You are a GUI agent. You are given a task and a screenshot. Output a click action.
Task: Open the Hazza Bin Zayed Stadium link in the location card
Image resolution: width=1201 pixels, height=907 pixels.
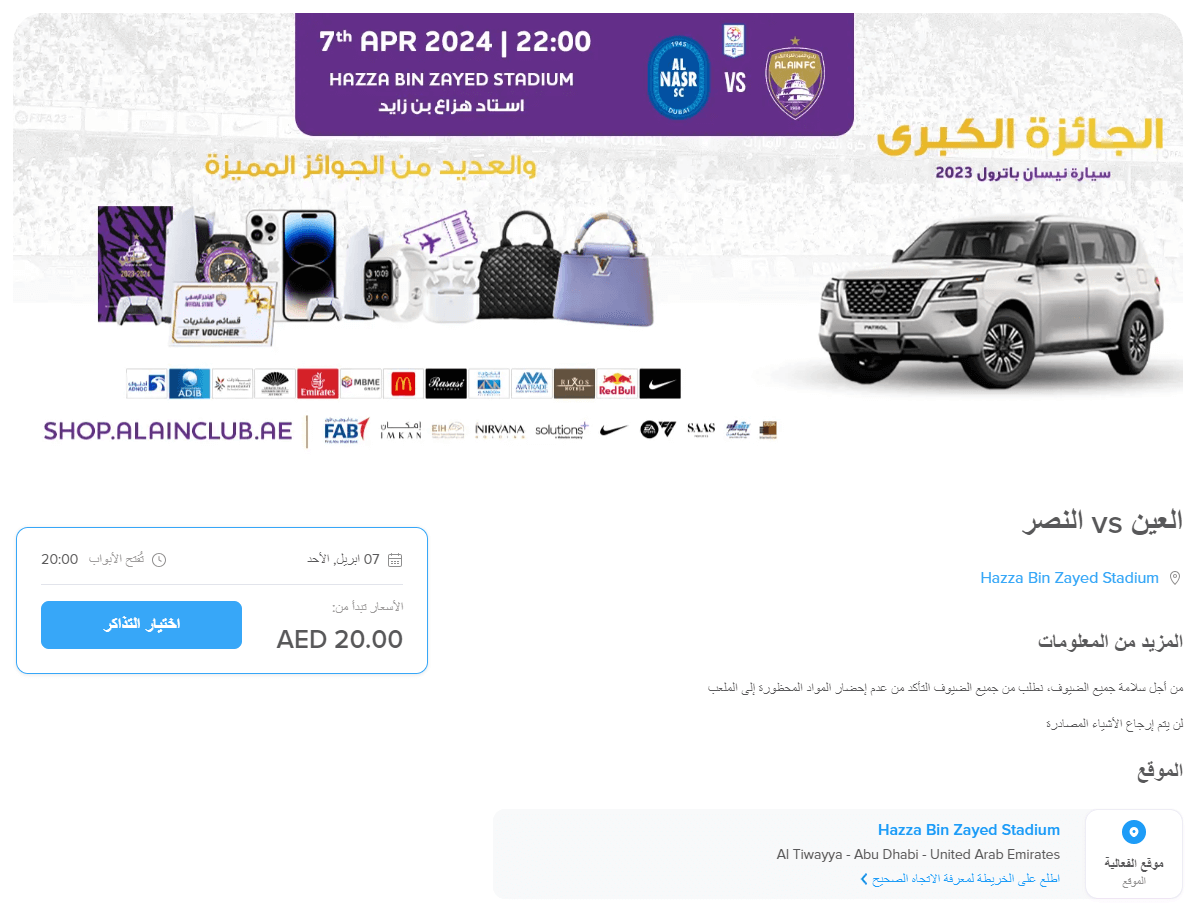click(x=968, y=830)
